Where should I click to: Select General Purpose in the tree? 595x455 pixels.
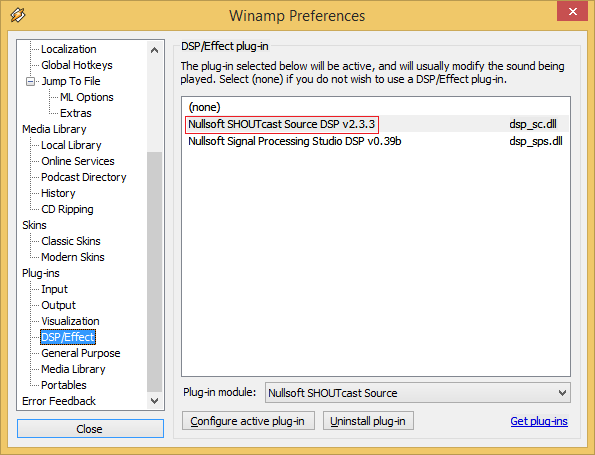[81, 353]
